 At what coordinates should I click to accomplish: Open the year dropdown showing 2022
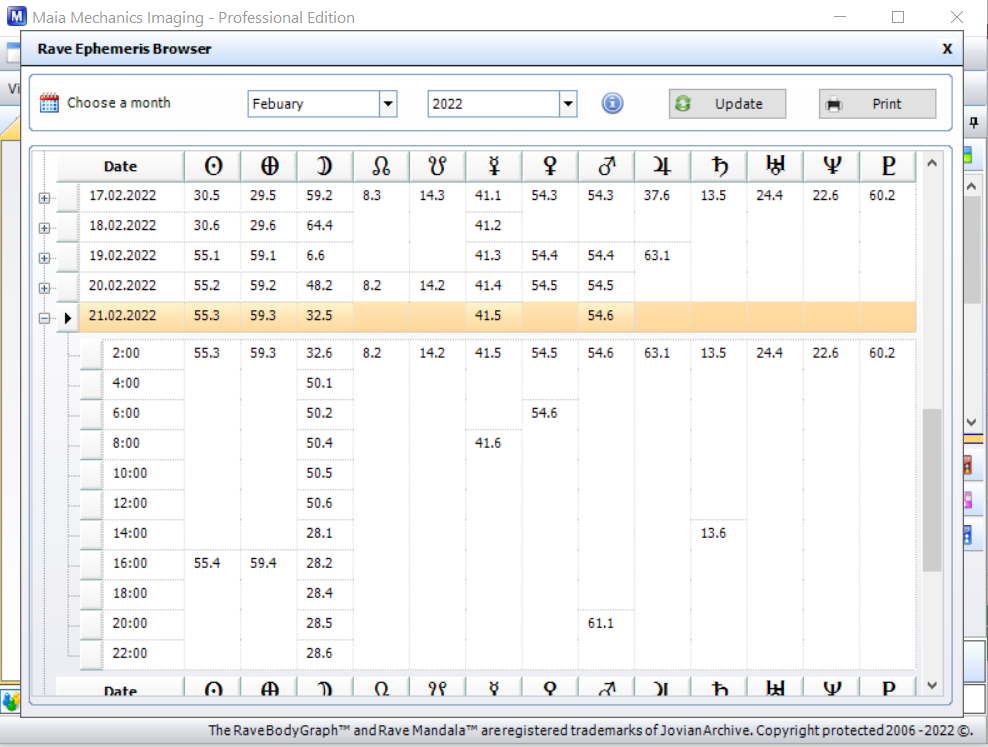tap(568, 104)
